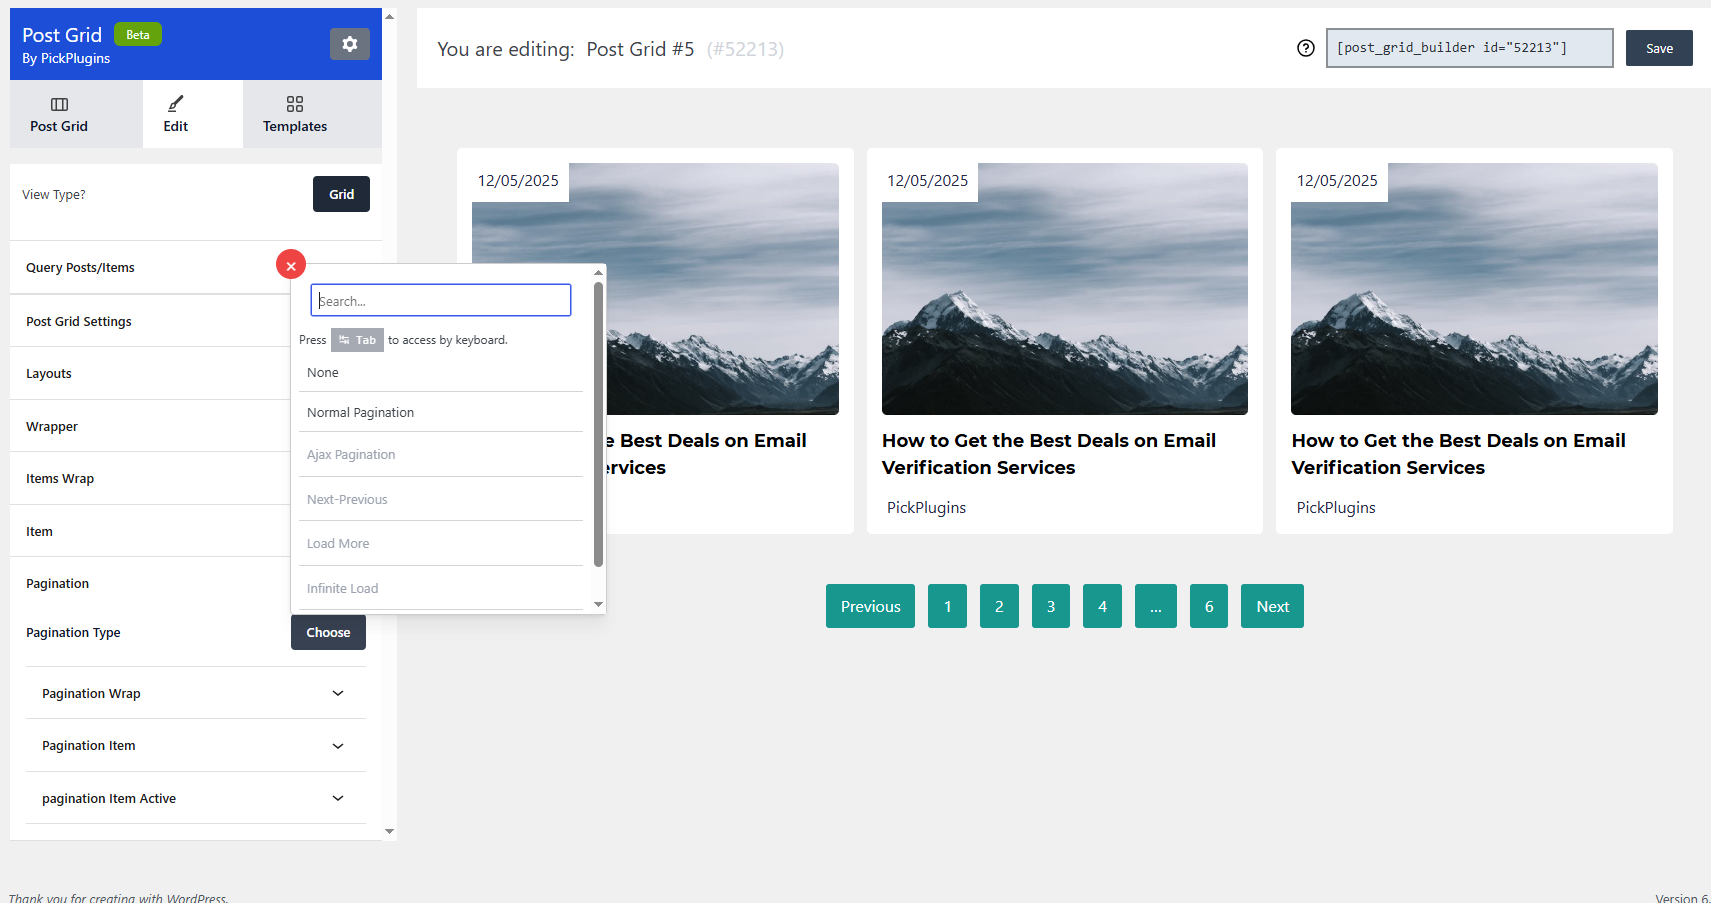Click PickPlugins author on middle post

pyautogui.click(x=926, y=507)
